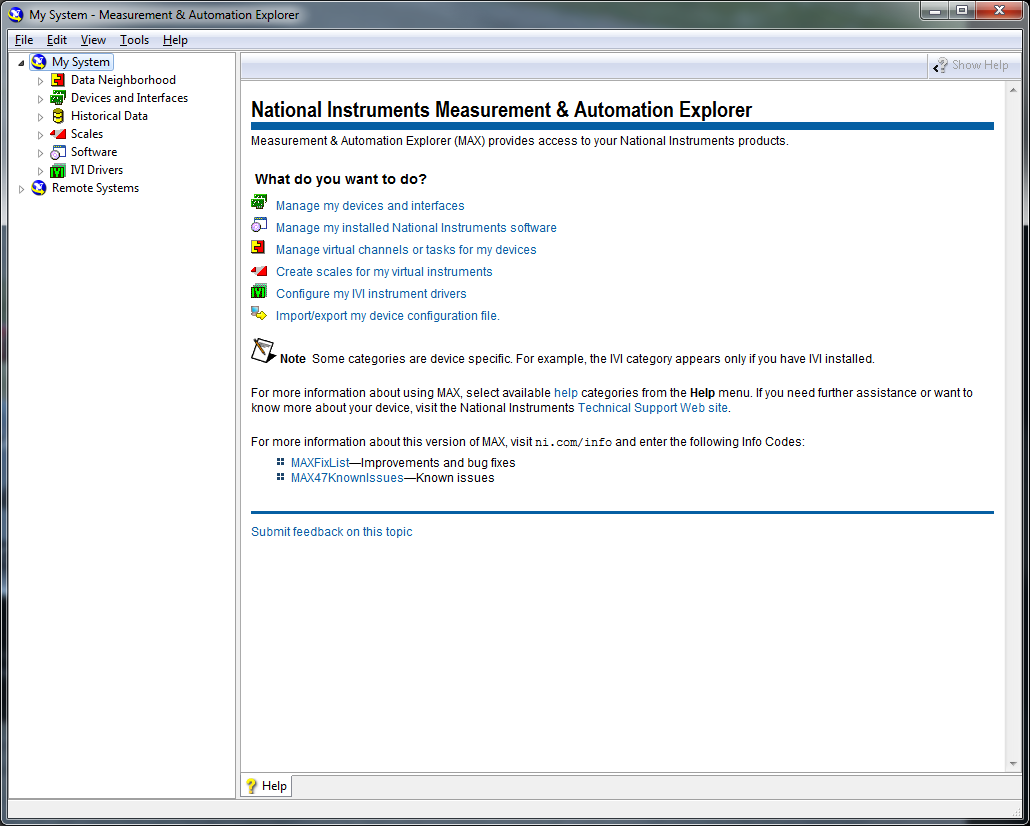Select Historical Data in the tree
Viewport: 1030px width, 826px height.
point(109,116)
